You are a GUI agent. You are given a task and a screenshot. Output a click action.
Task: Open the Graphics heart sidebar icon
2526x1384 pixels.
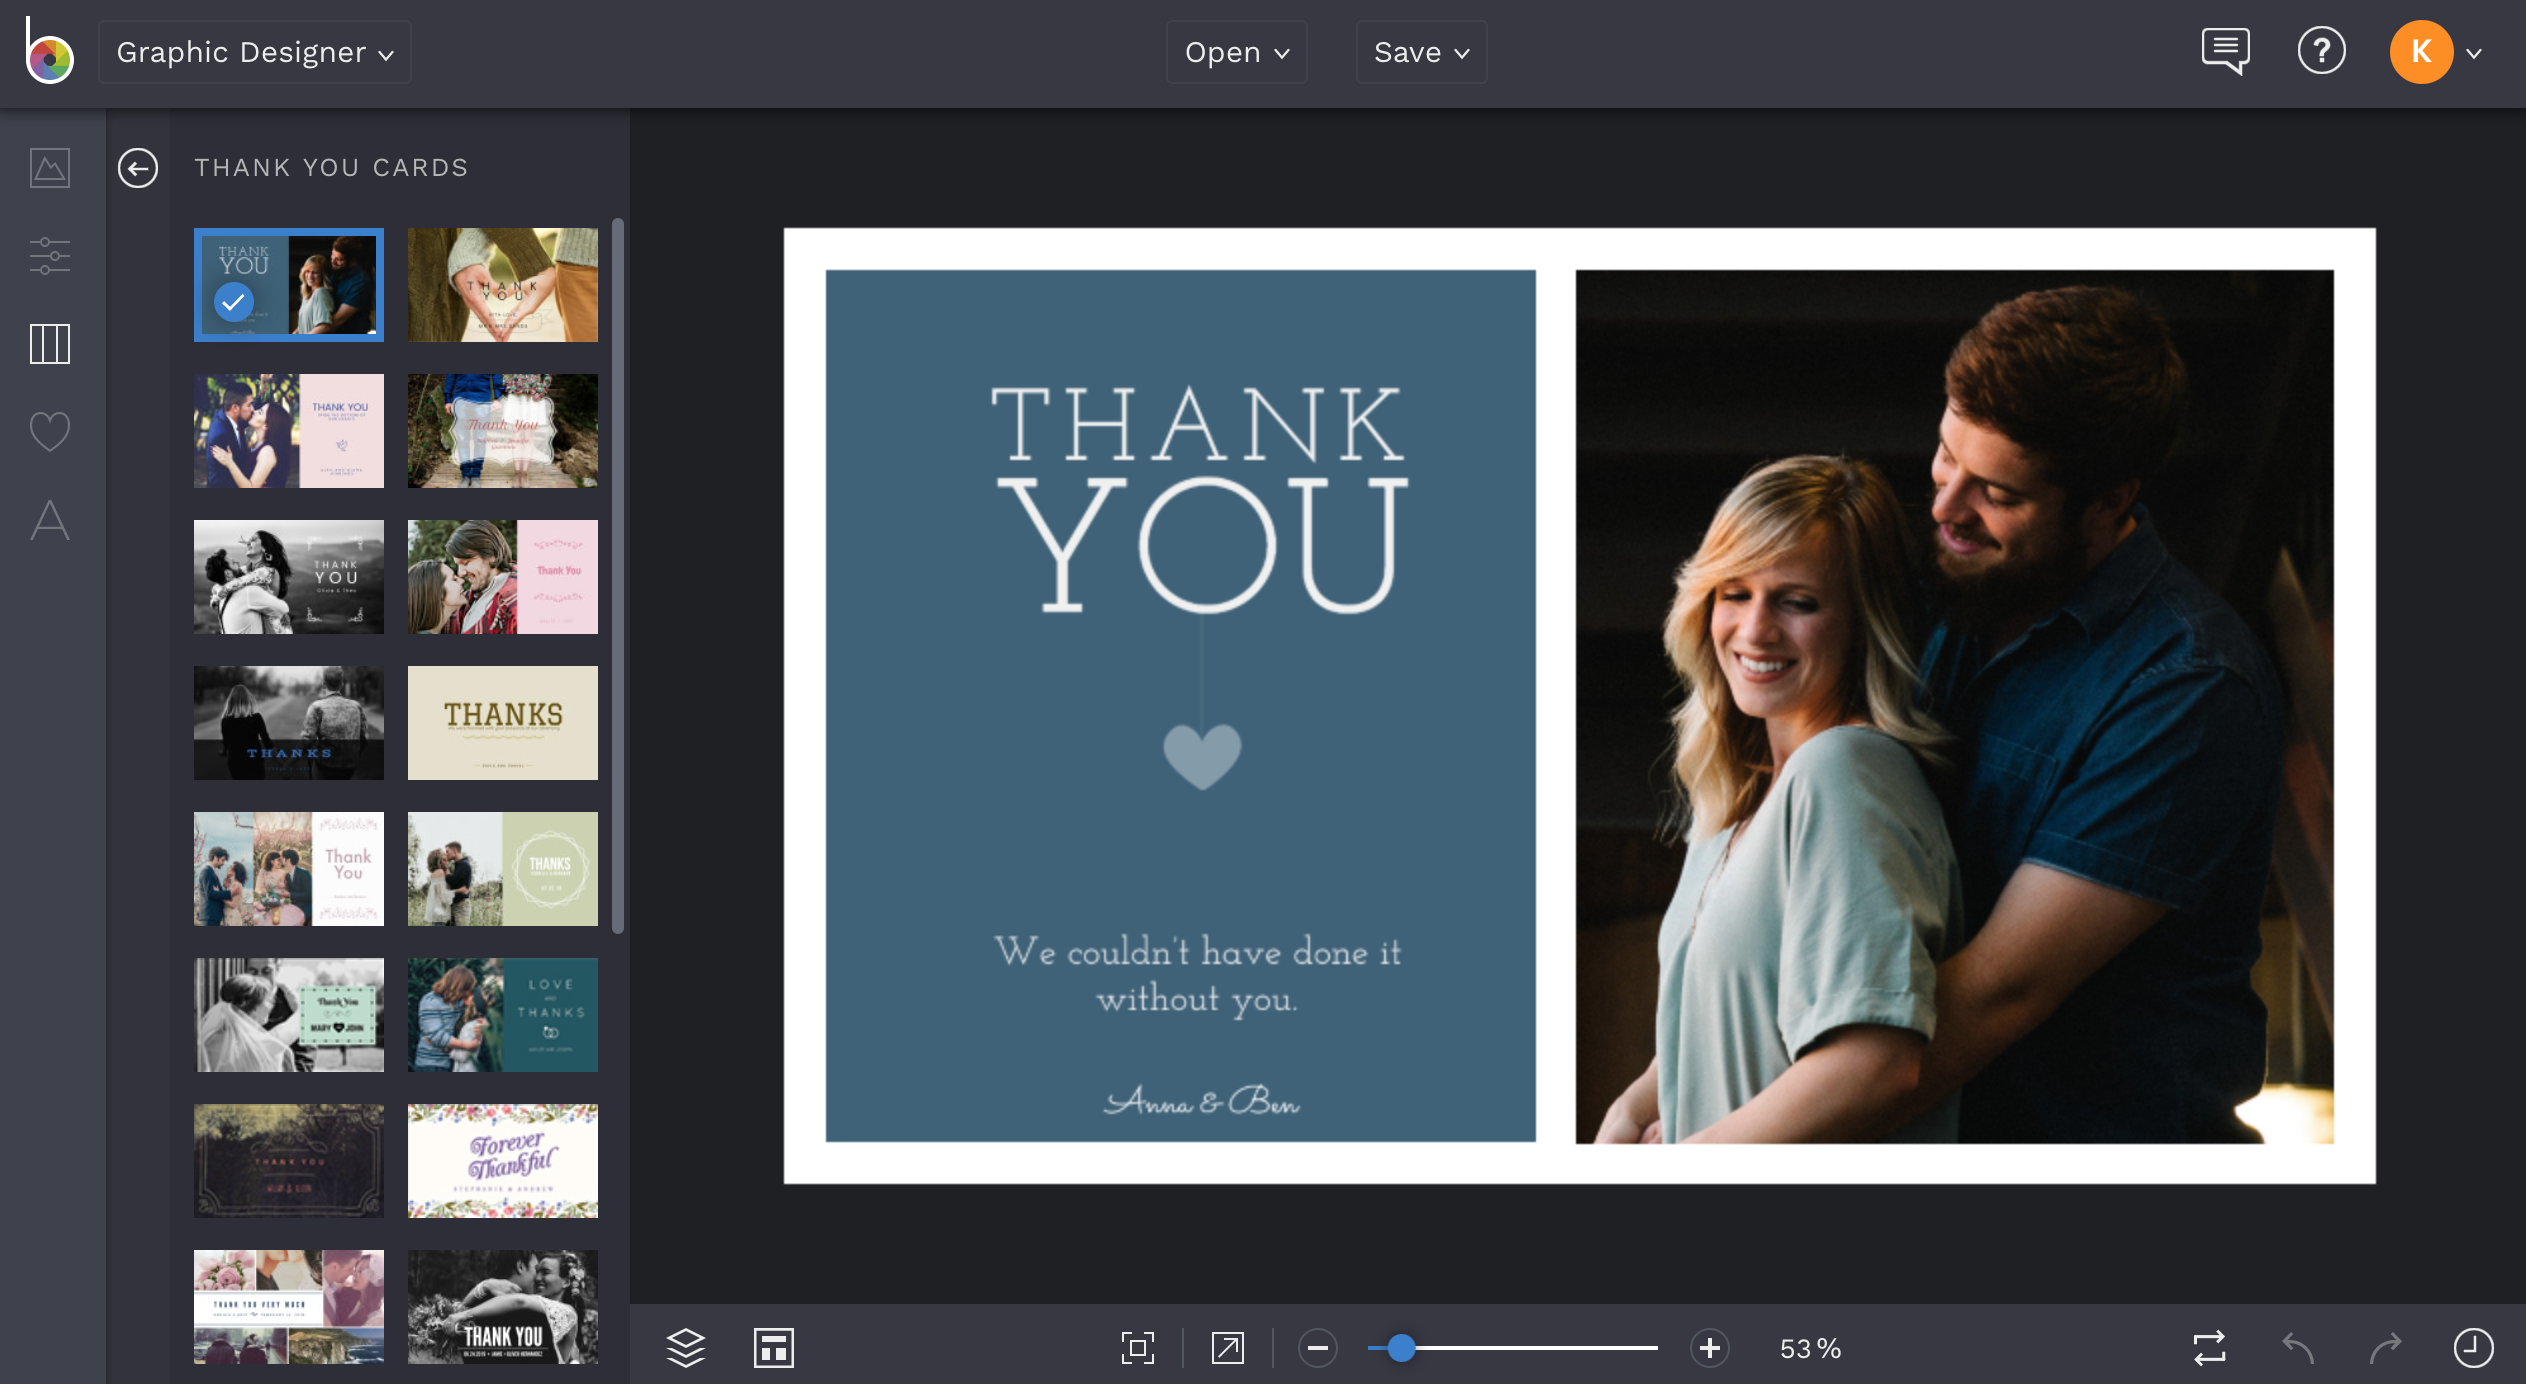pos(50,432)
